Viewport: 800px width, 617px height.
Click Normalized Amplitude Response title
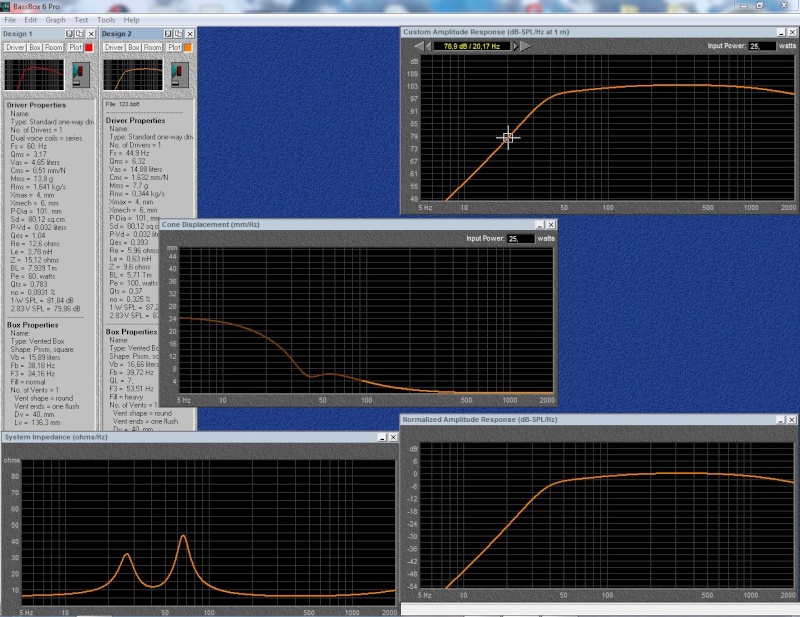point(480,419)
